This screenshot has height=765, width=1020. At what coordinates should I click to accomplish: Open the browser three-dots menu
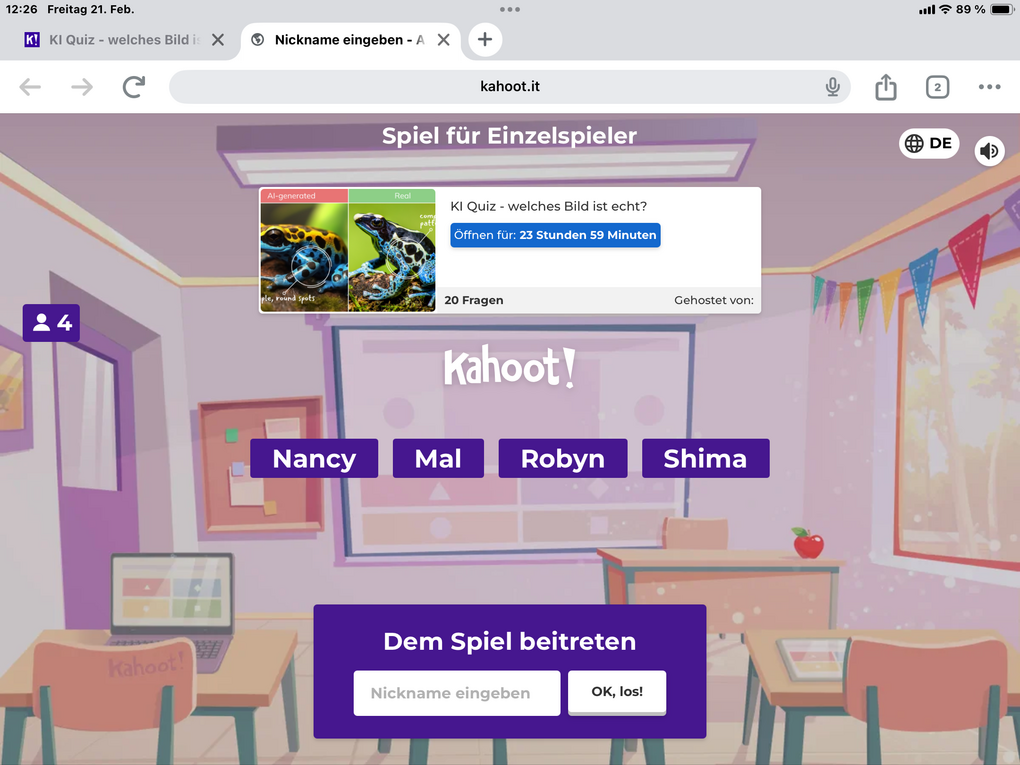pyautogui.click(x=989, y=87)
